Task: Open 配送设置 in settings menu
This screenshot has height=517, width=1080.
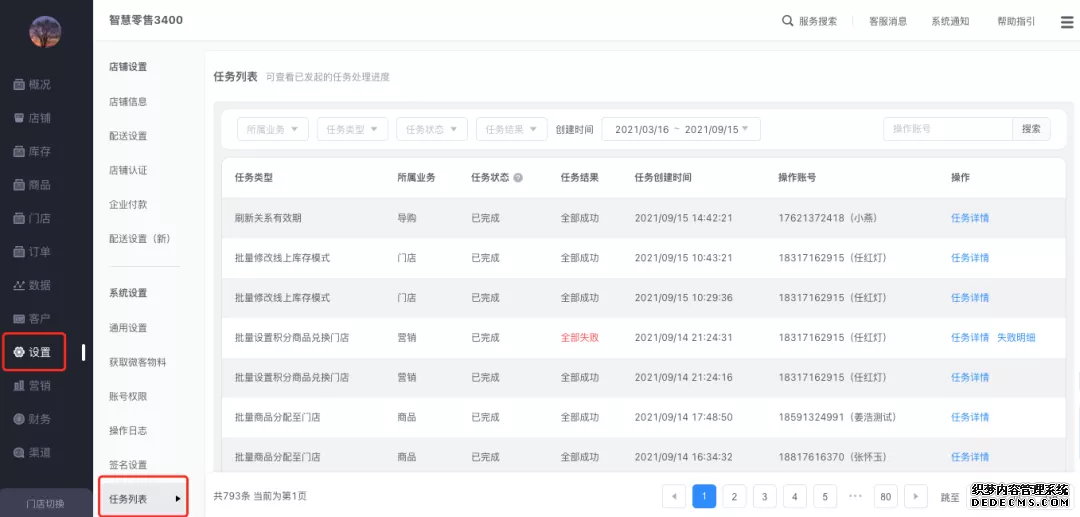Action: click(128, 136)
